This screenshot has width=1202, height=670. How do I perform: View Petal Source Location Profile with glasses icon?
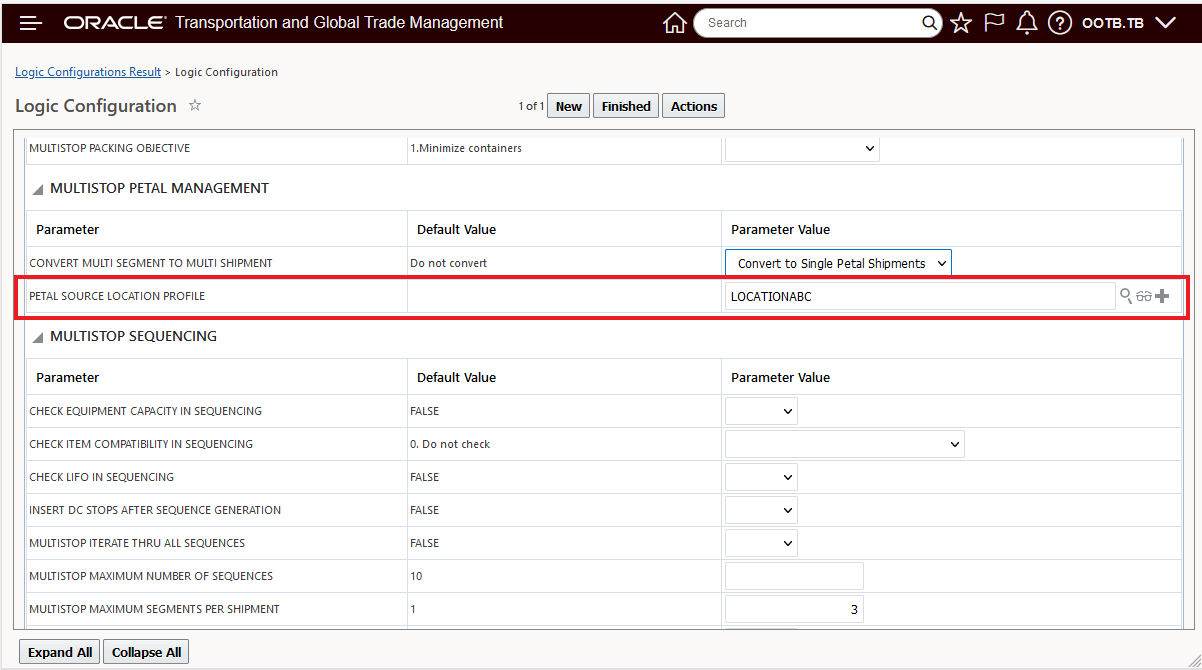(x=1144, y=296)
